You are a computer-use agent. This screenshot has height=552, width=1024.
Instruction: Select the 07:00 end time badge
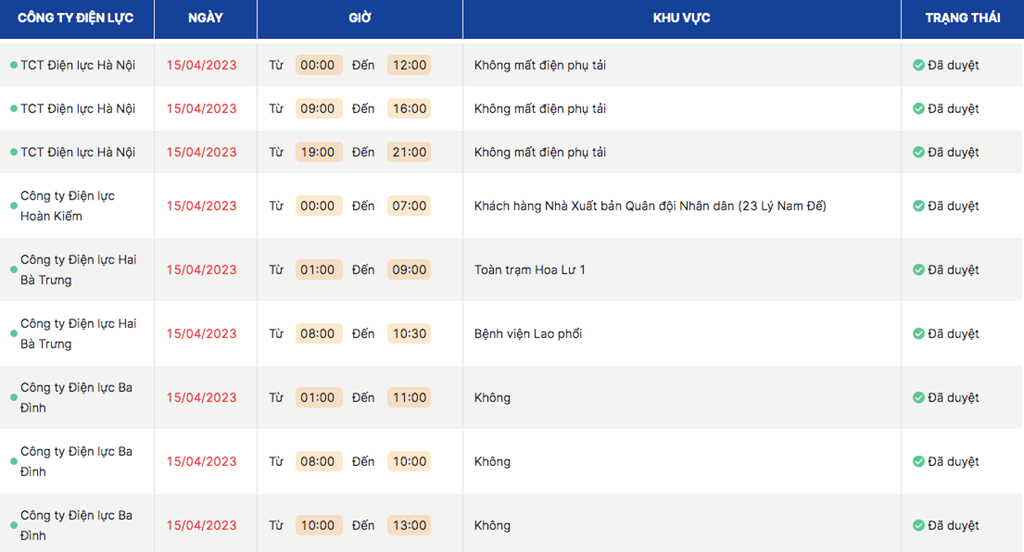(x=409, y=206)
